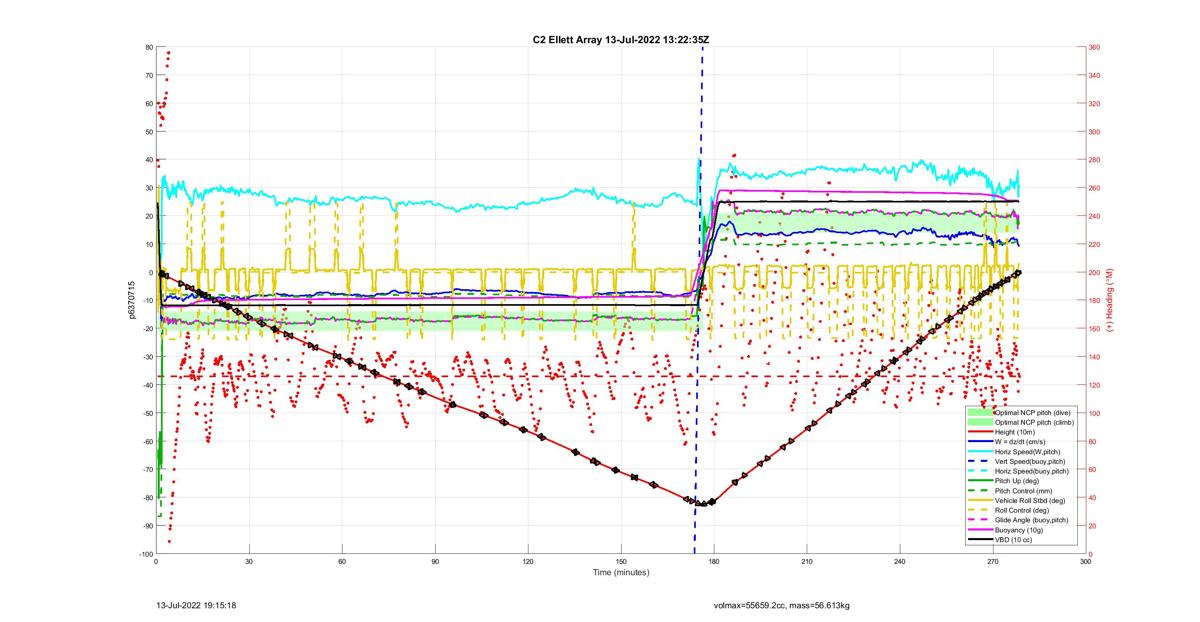
Task: Click 'VBD (10 cc)' legend entry
Action: click(x=1015, y=540)
